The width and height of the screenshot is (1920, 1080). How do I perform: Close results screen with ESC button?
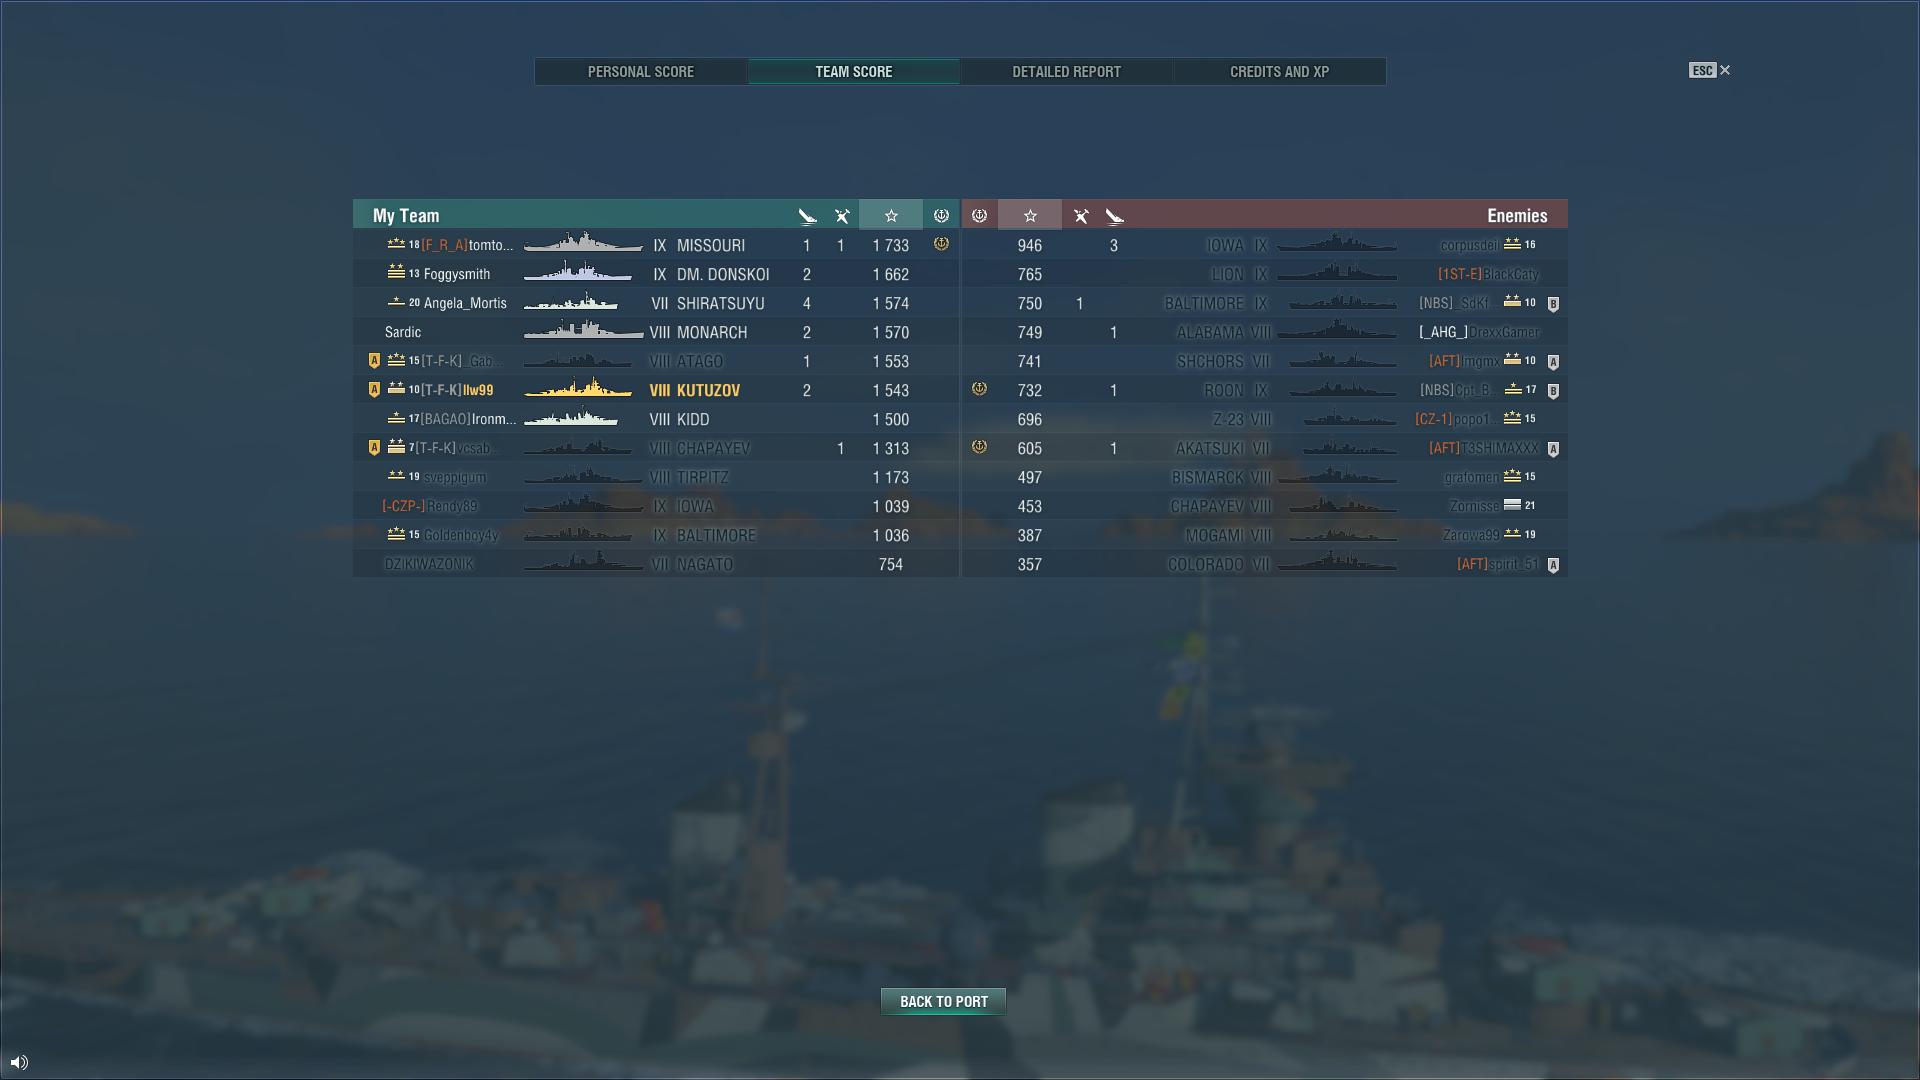1709,70
